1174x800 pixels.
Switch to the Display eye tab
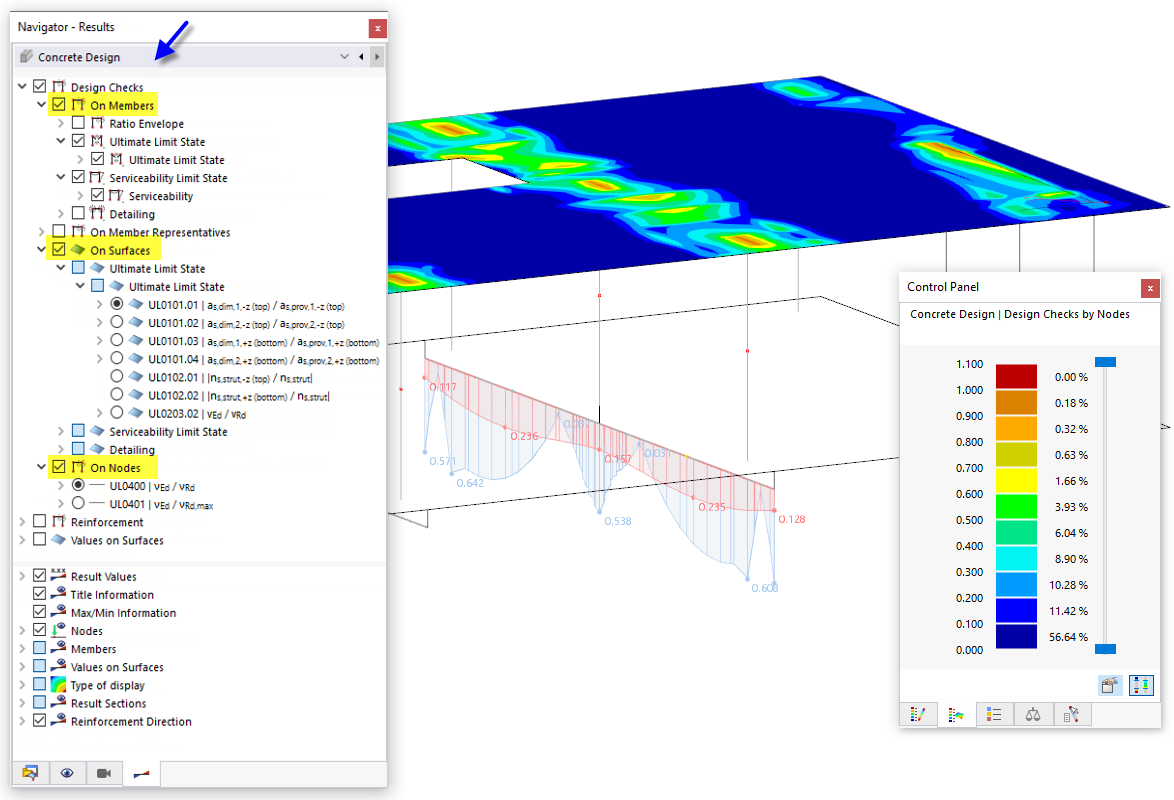[67, 773]
